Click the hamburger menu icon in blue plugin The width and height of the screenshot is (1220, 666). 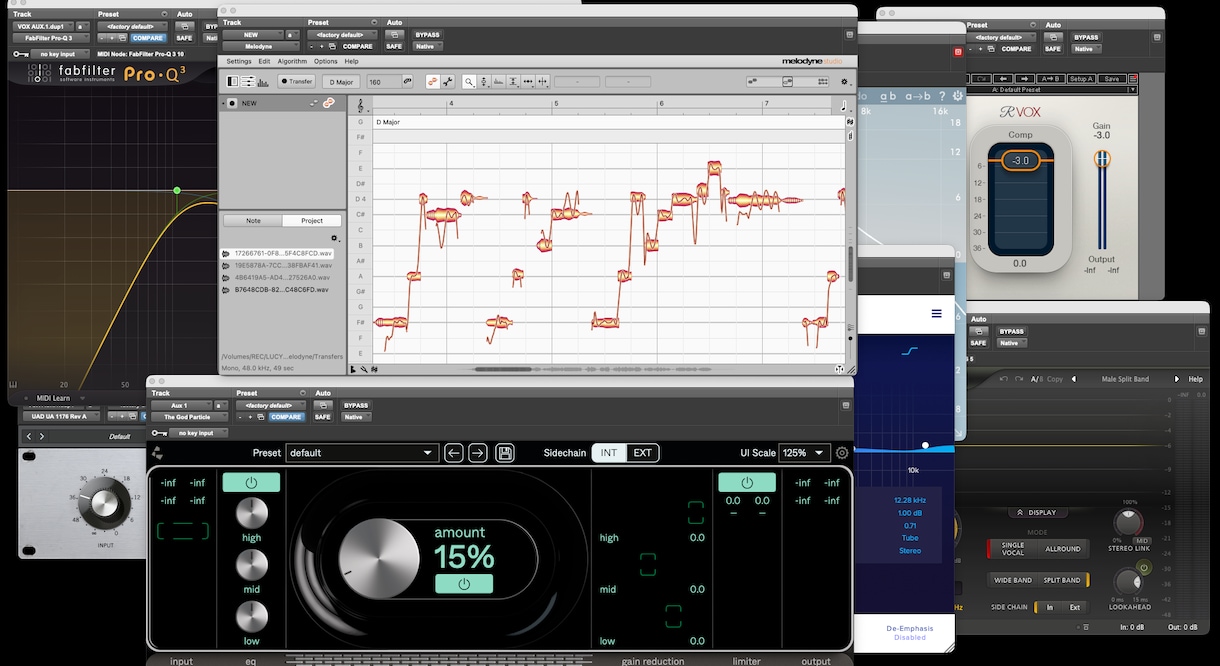pyautogui.click(x=937, y=314)
